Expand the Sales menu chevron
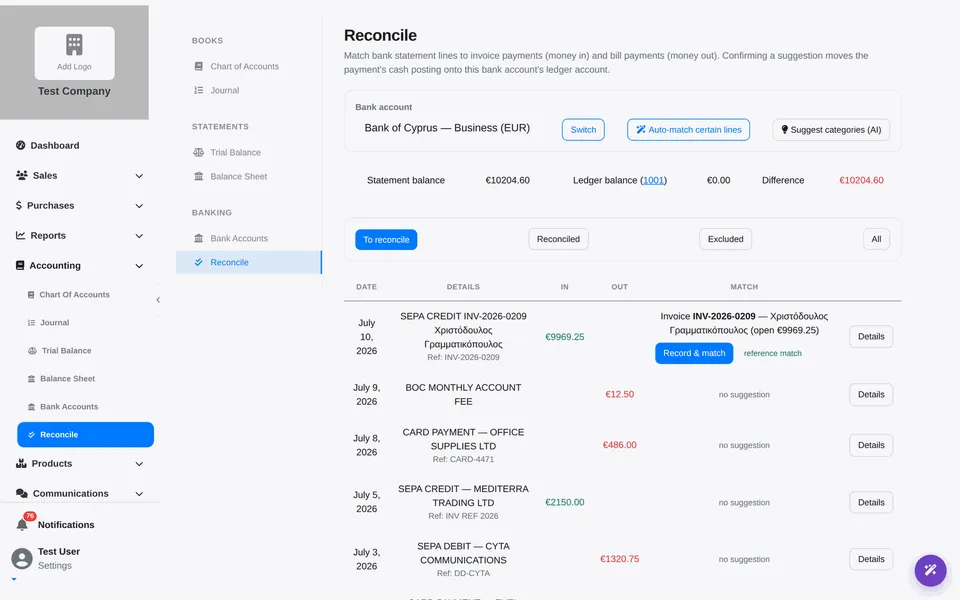The height and width of the screenshot is (600, 960). [139, 176]
